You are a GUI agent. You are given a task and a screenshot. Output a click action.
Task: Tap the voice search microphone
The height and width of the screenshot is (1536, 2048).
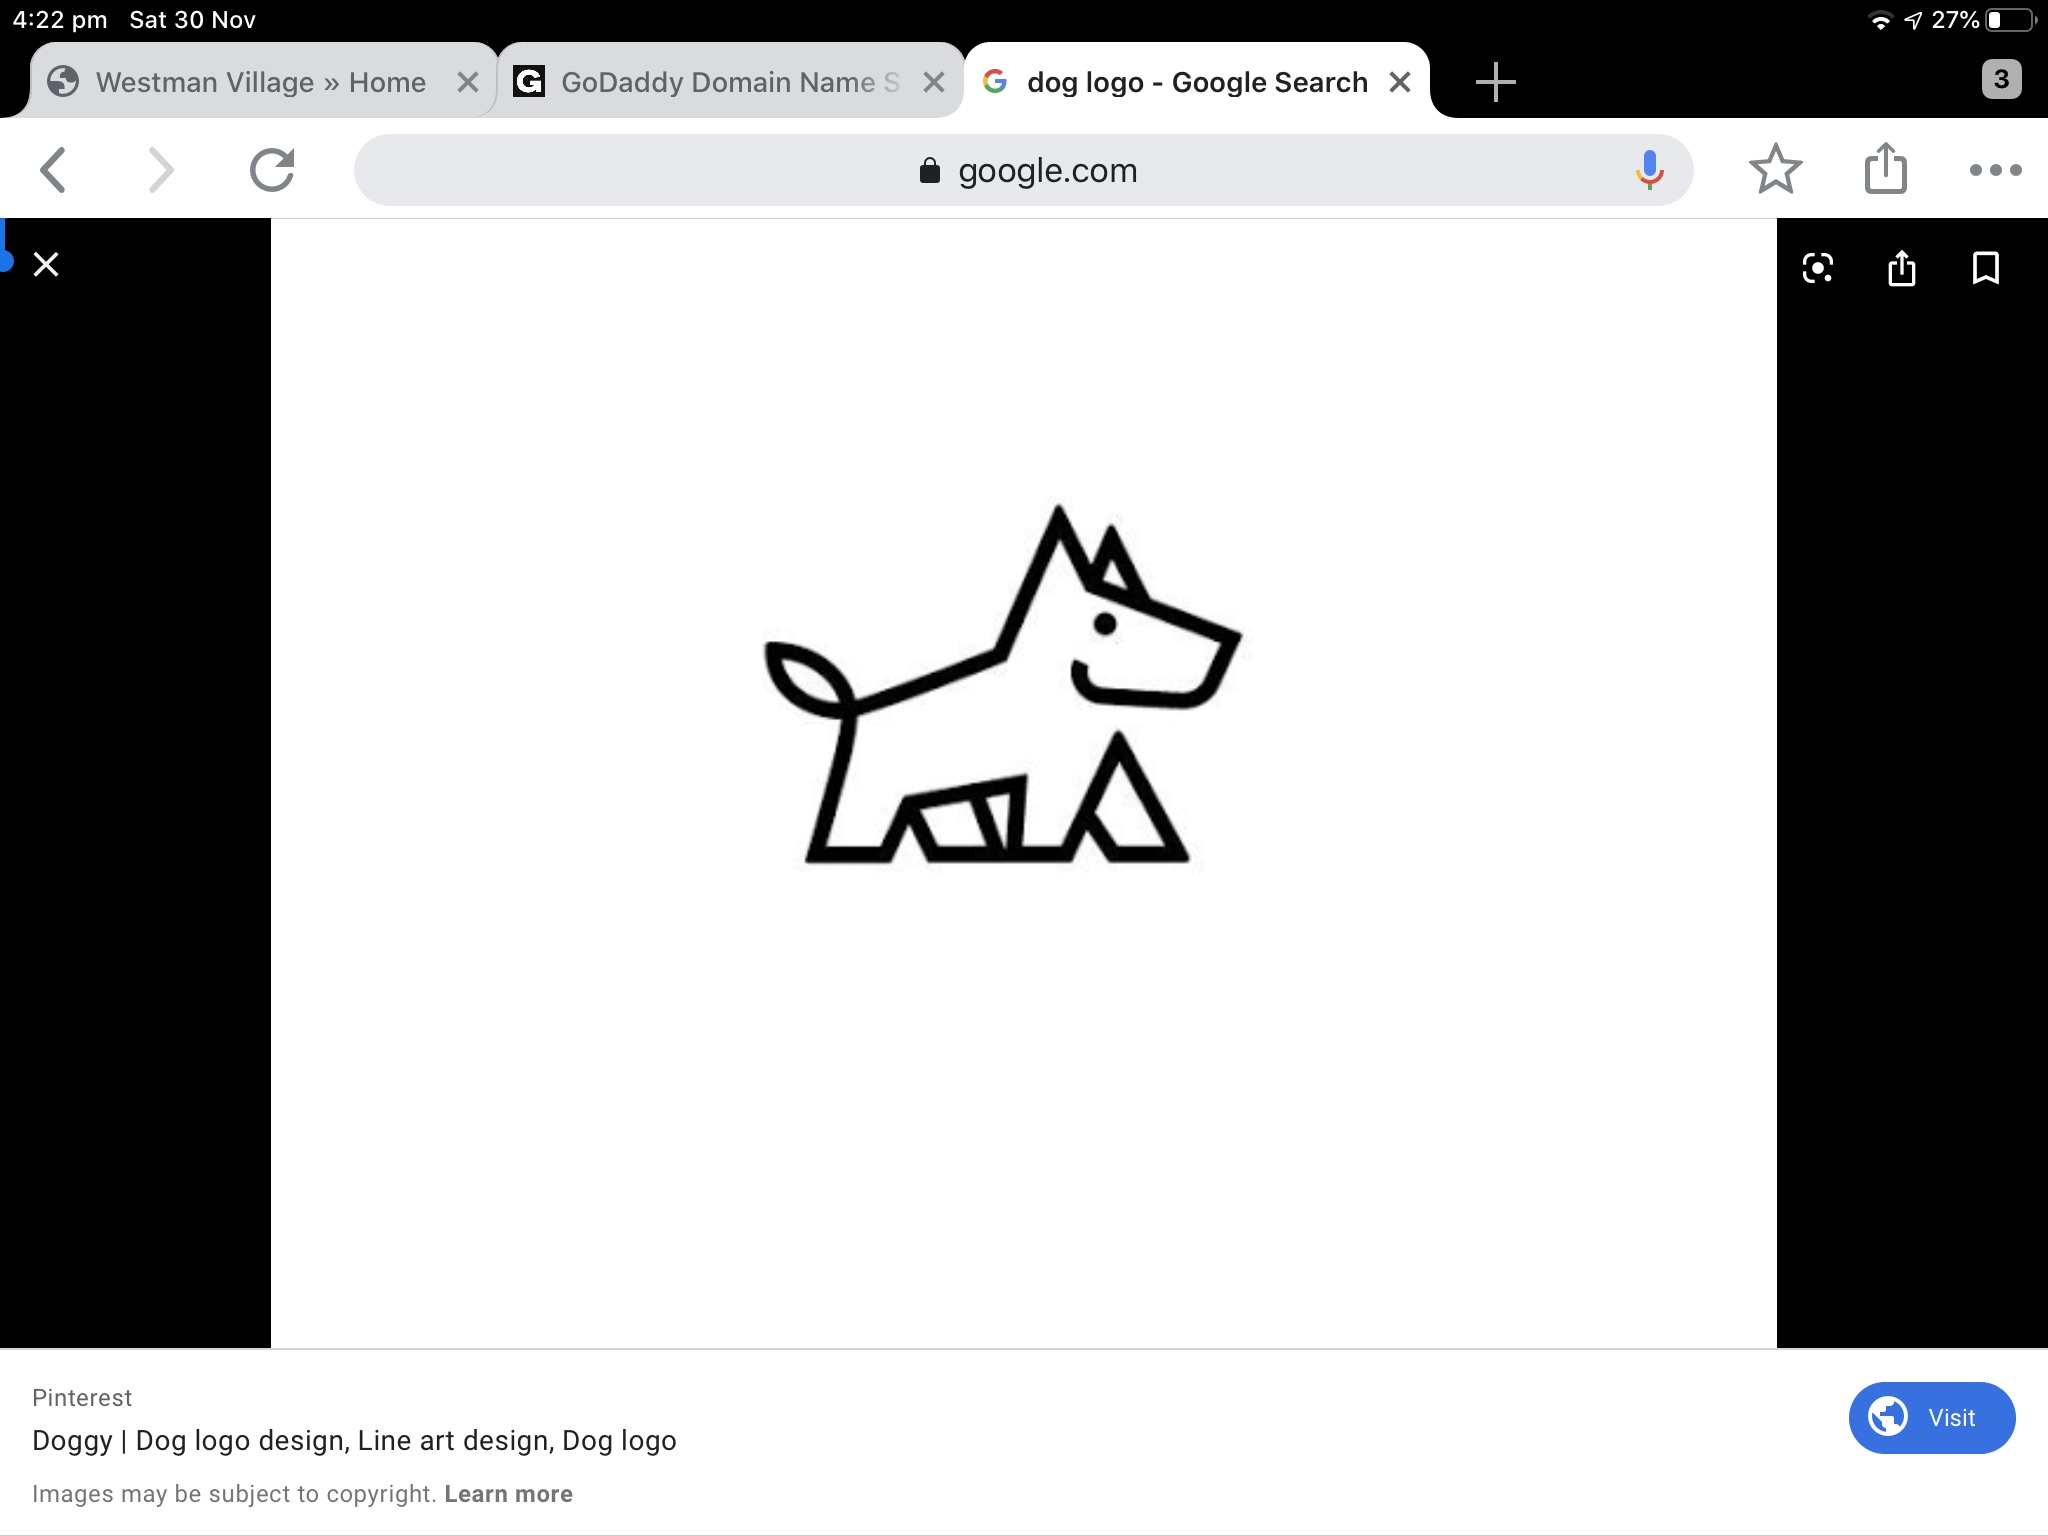1649,170
